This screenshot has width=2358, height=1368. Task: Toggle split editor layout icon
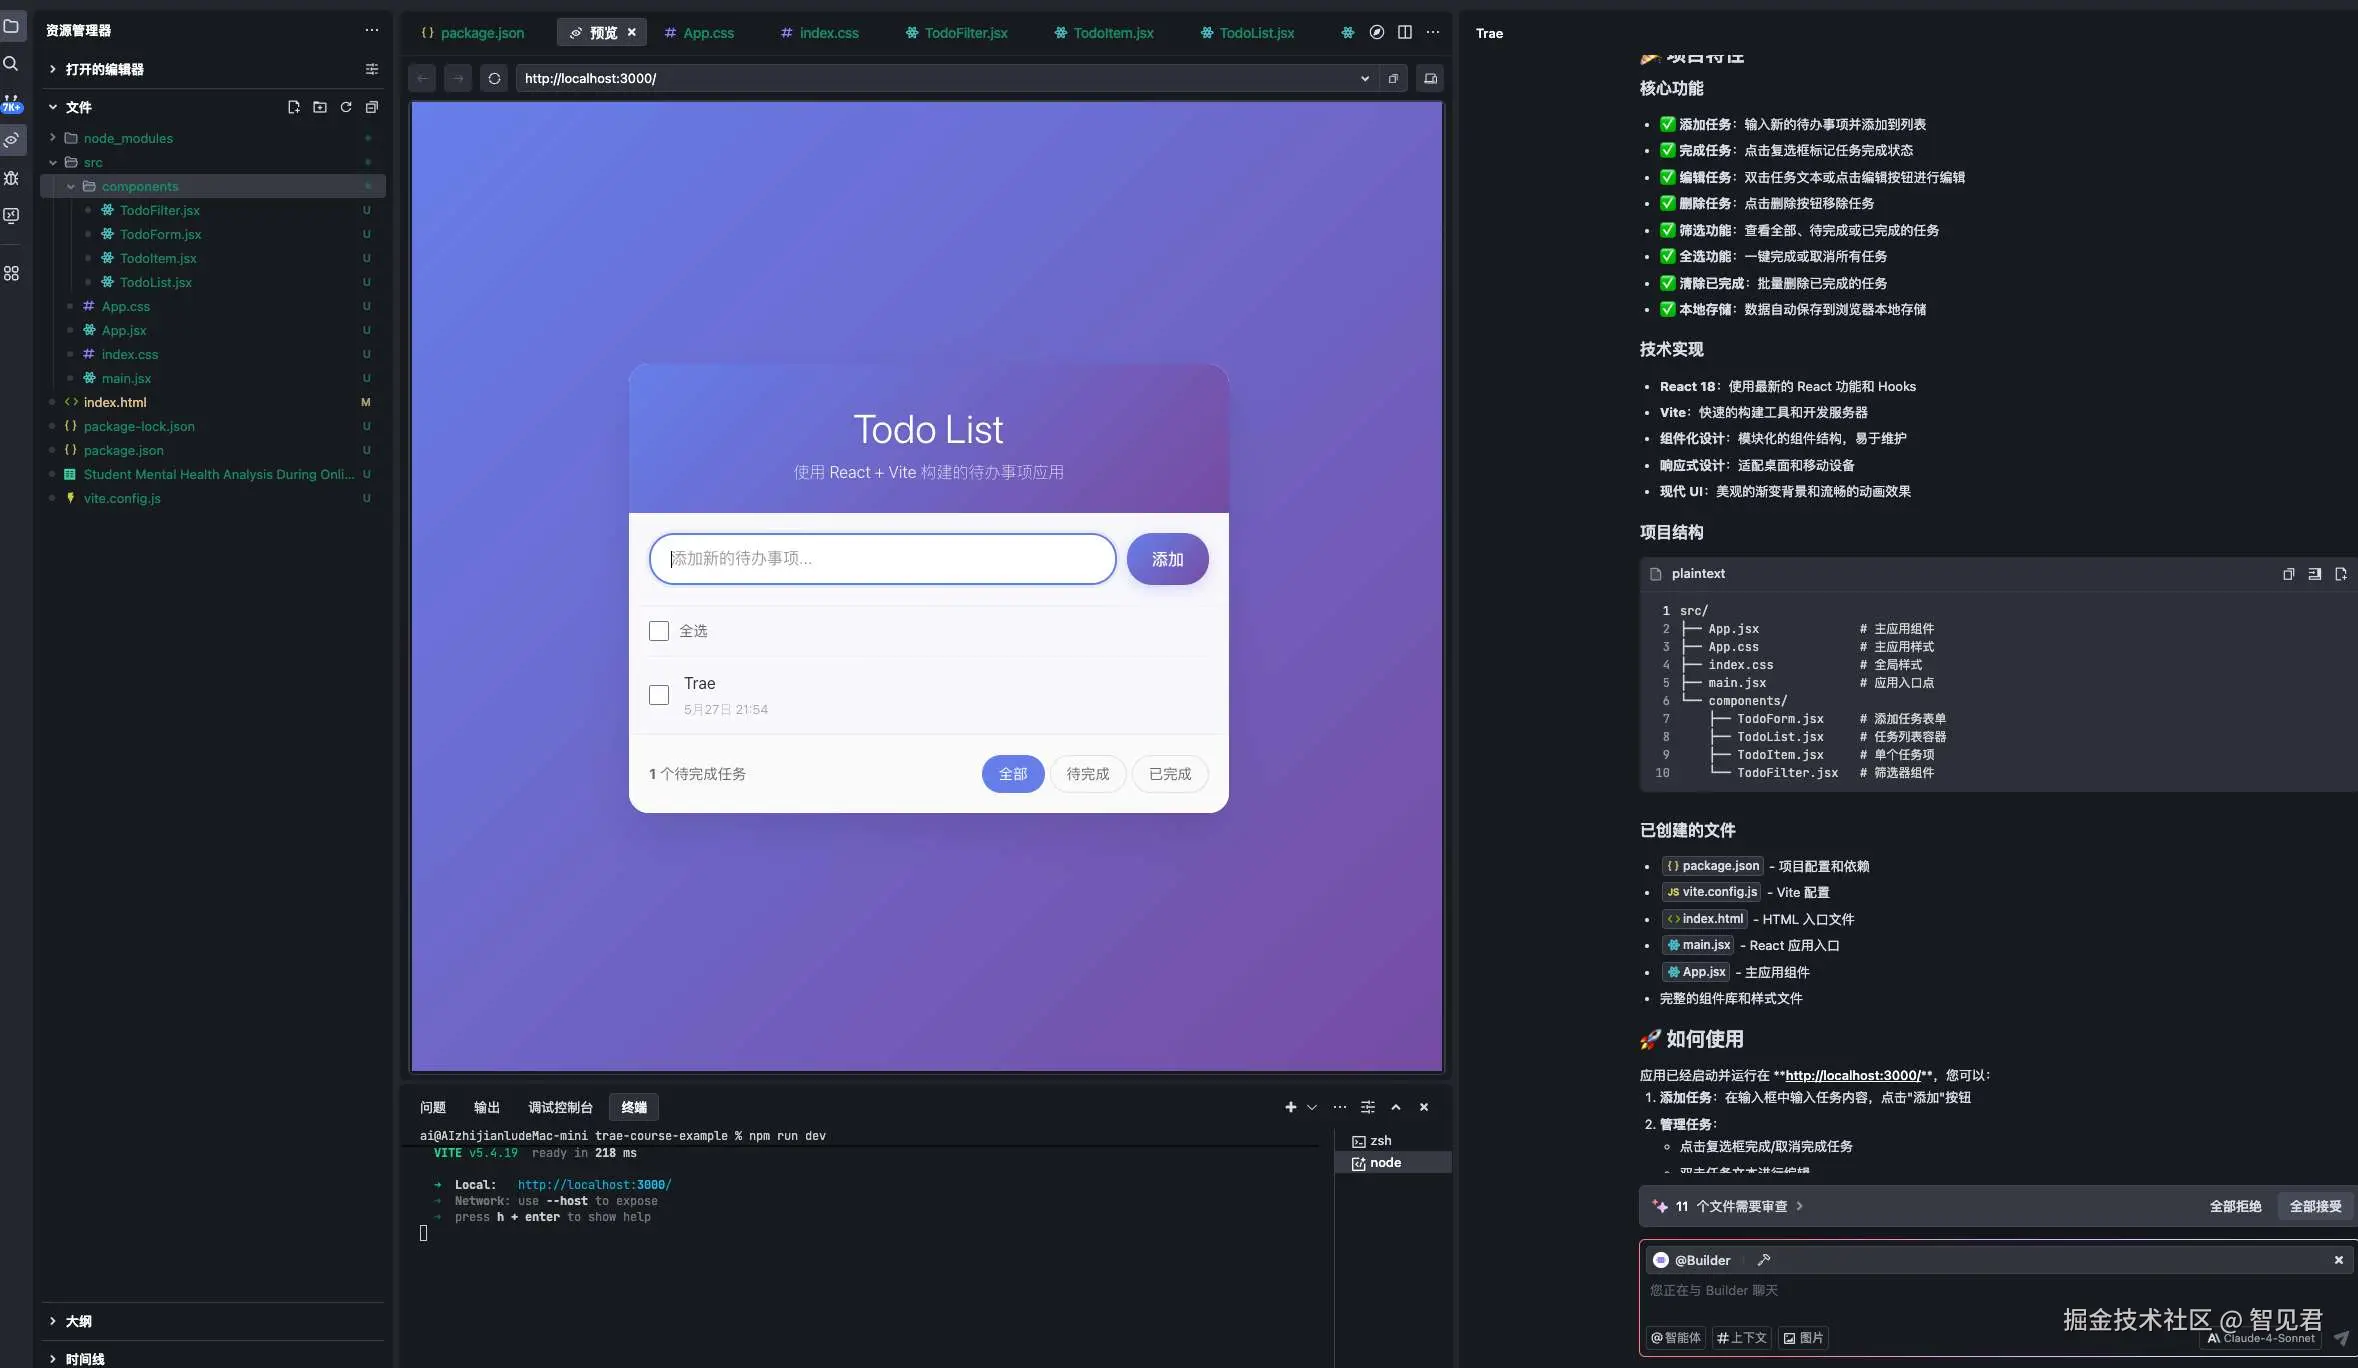[1405, 33]
